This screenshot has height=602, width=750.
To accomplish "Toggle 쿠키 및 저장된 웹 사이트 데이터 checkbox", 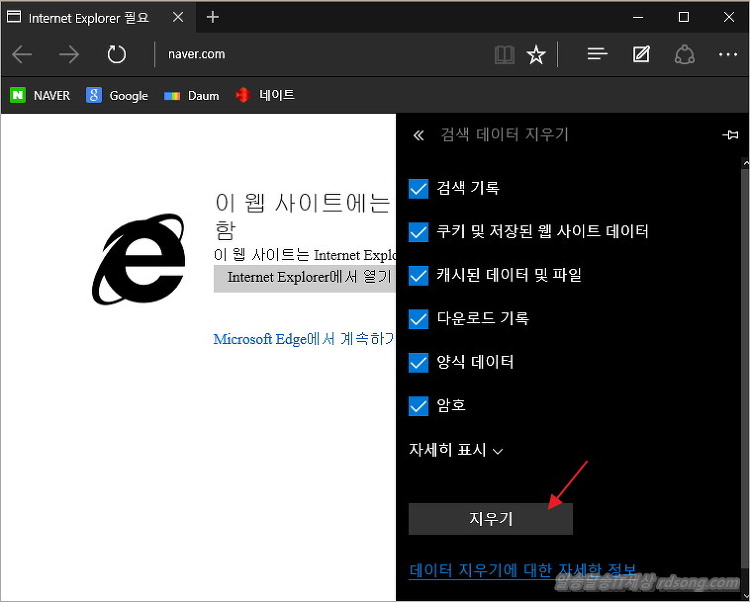I will click(x=419, y=232).
